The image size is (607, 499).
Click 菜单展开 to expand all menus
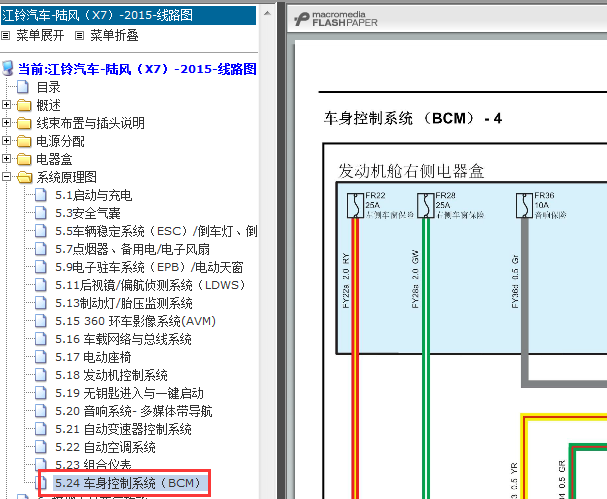[40, 36]
